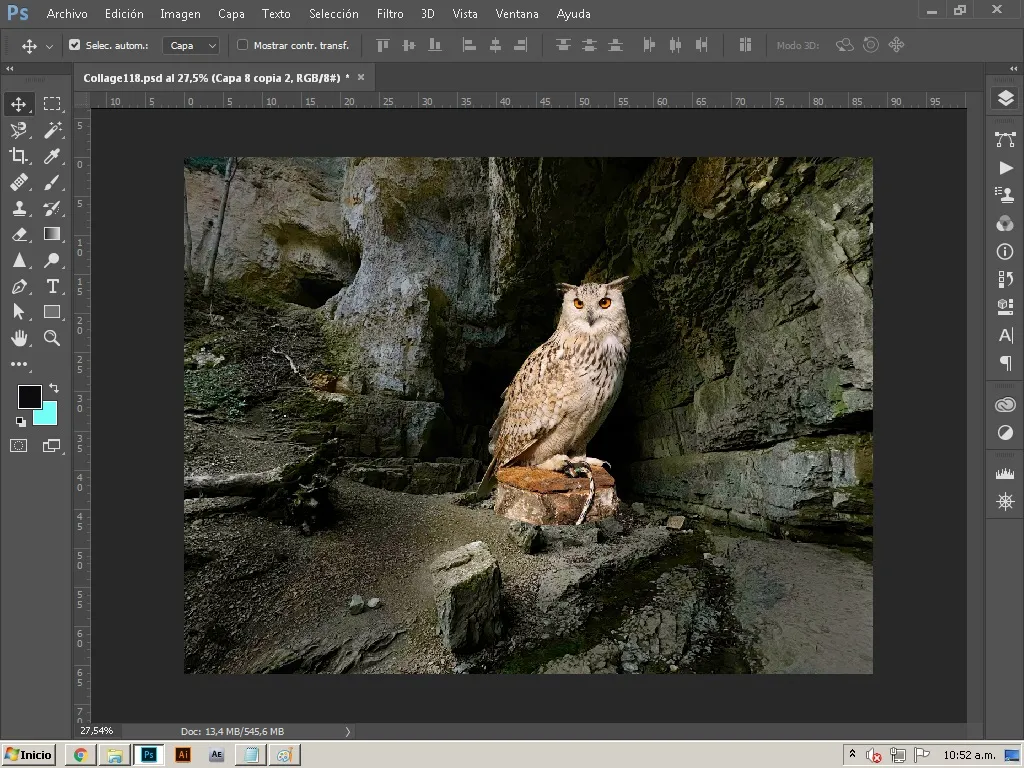This screenshot has height=768, width=1024.
Task: Open the Edición menu
Action: [x=124, y=14]
